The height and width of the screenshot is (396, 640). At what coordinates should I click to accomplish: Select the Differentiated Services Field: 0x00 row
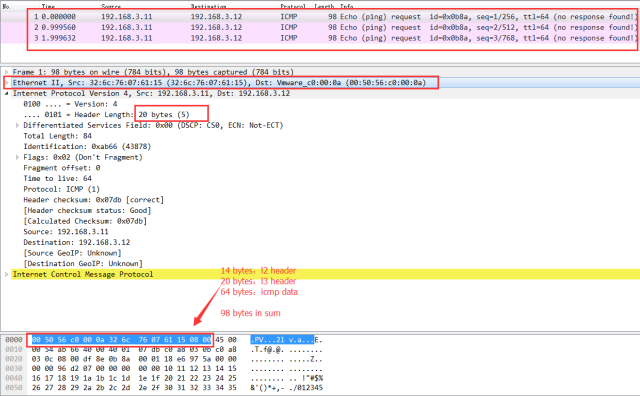(153, 125)
